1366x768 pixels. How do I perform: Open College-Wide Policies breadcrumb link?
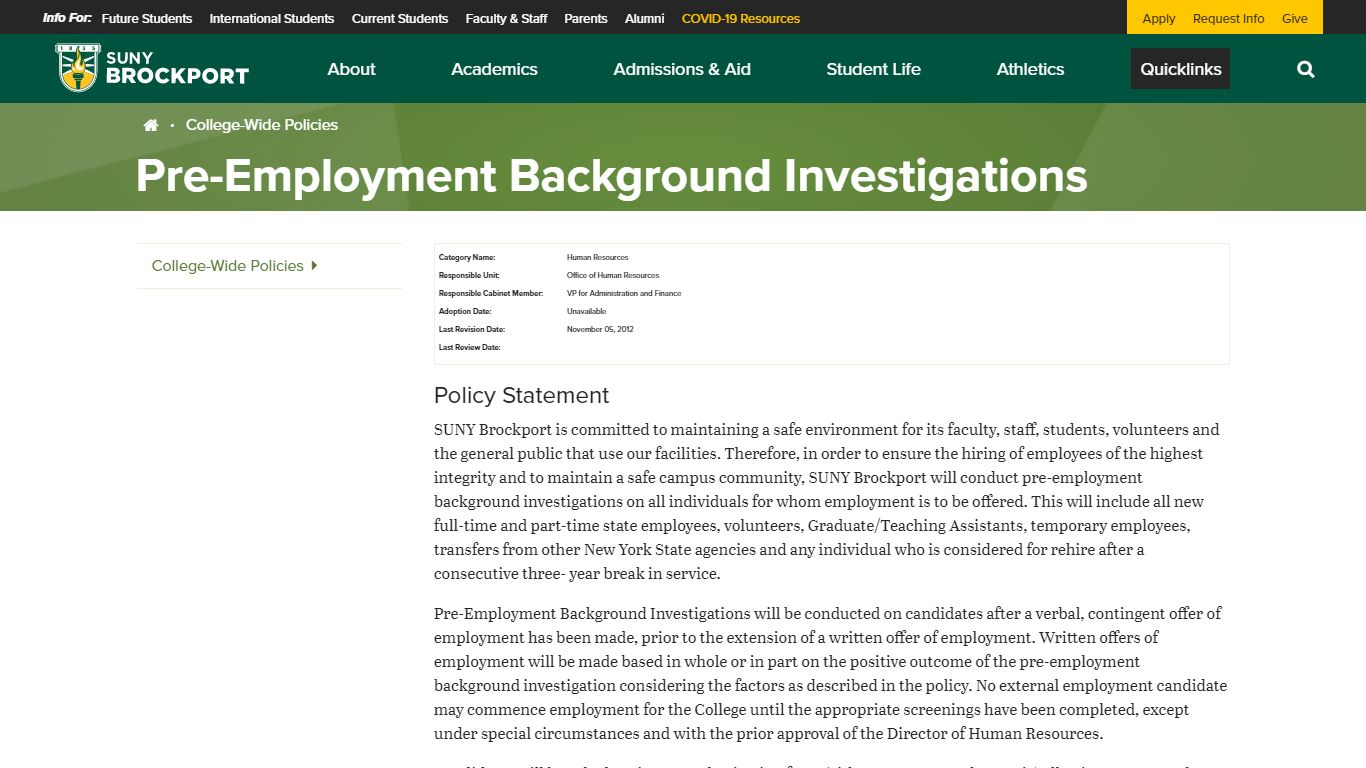(262, 125)
